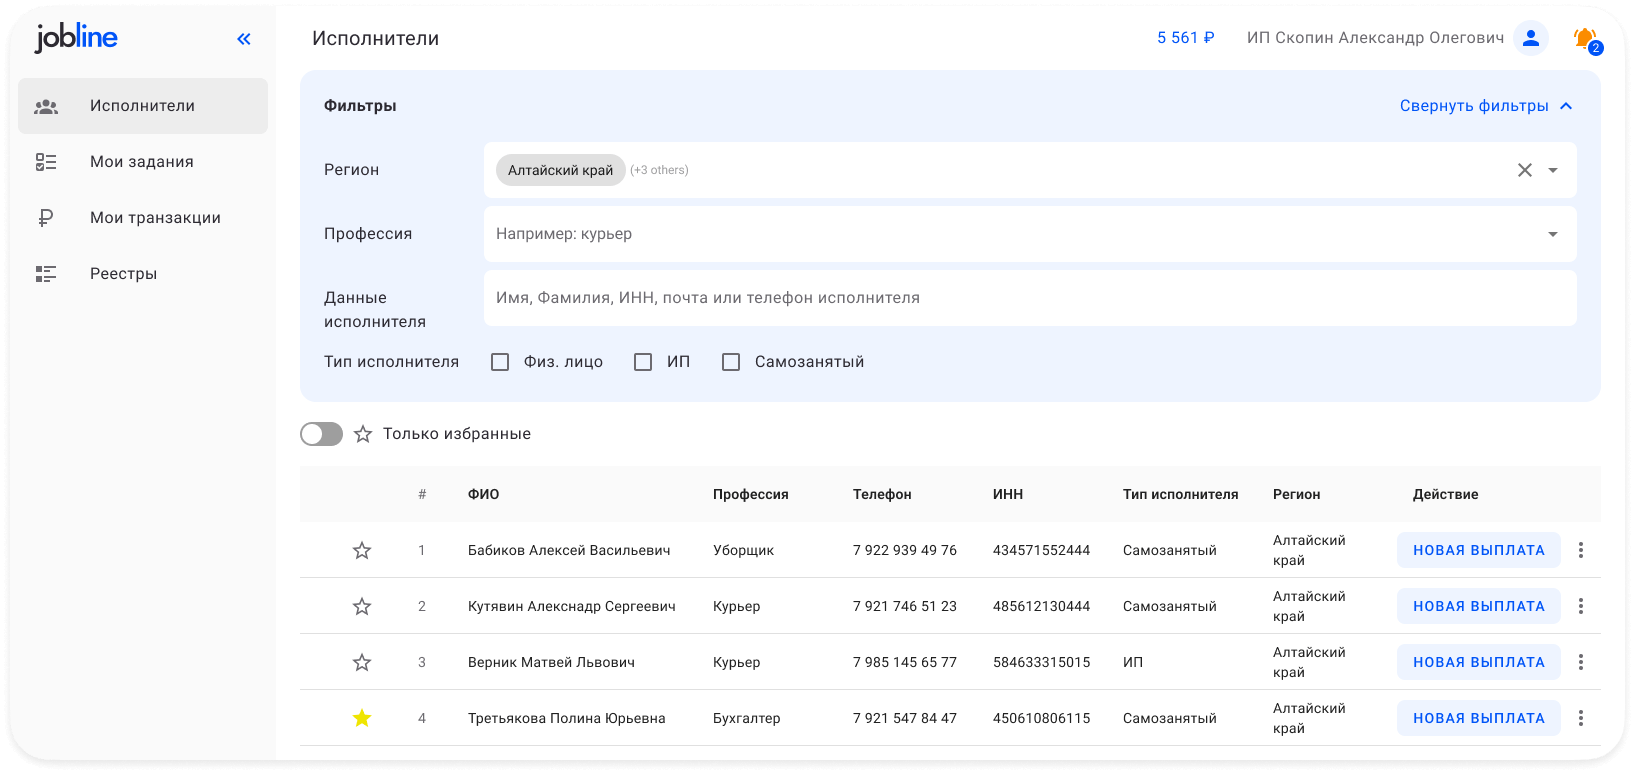1635x774 pixels.
Task: Click the ИП type cell in Верник row
Action: tap(1133, 662)
